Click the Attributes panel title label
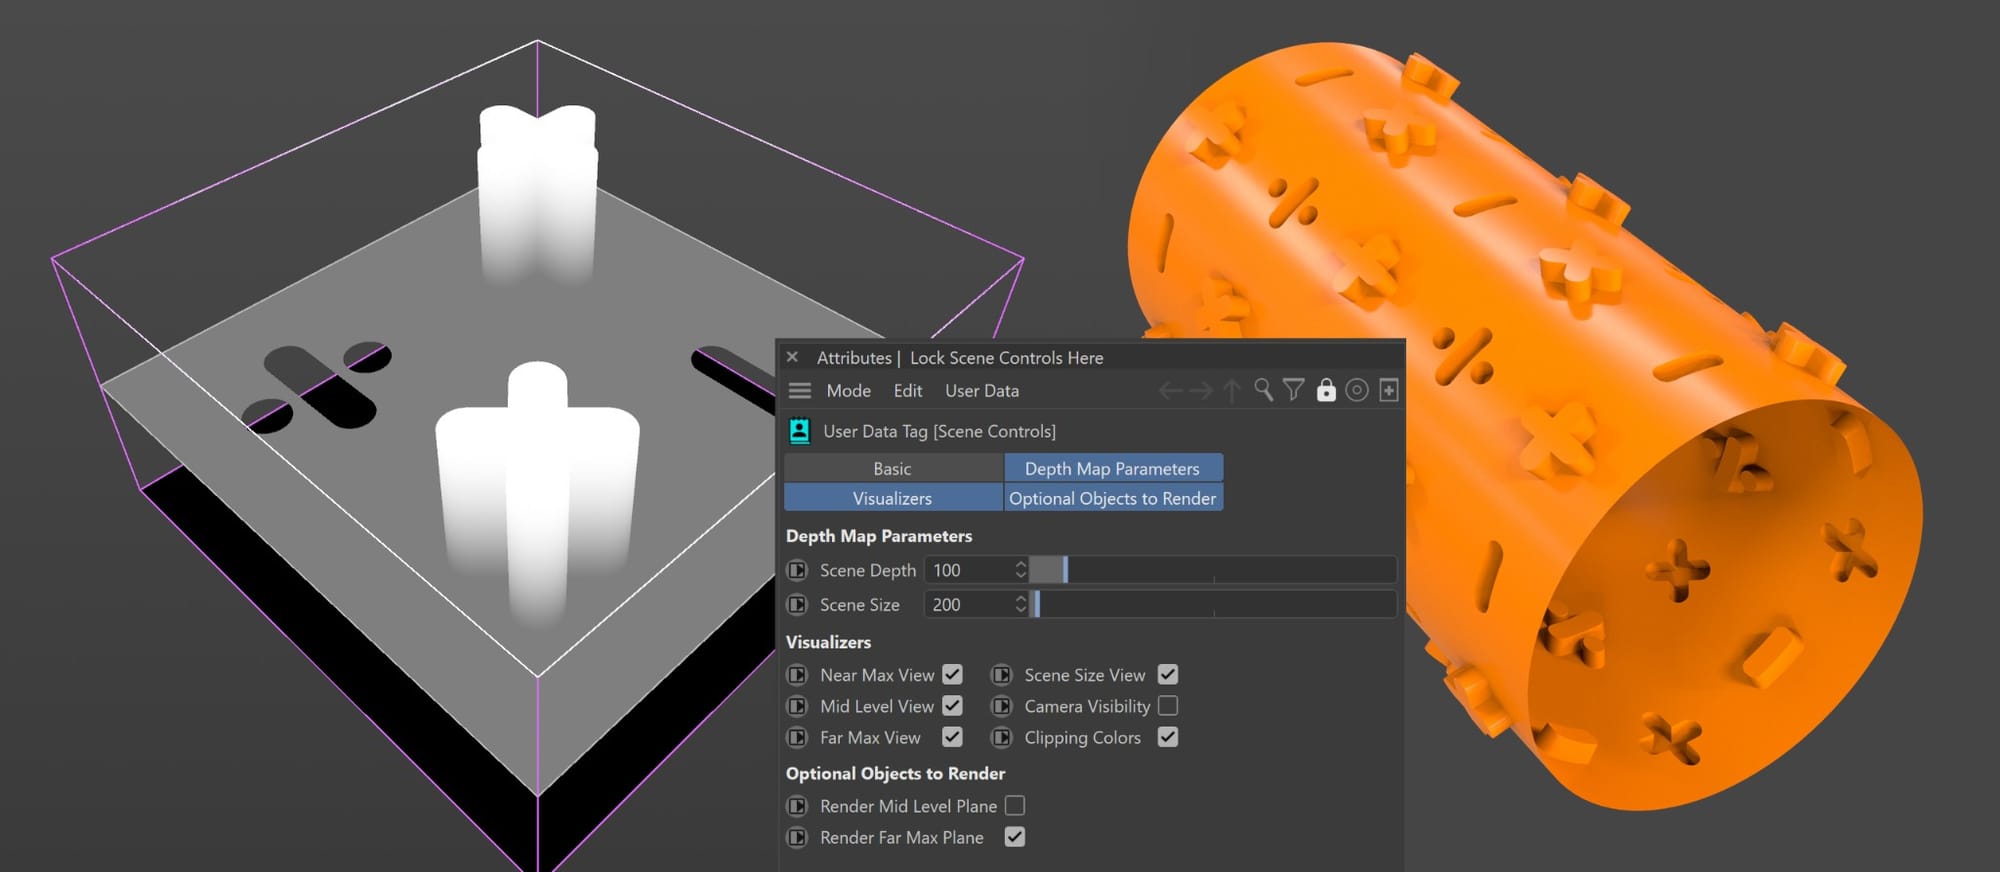The height and width of the screenshot is (872, 2000). coord(854,358)
